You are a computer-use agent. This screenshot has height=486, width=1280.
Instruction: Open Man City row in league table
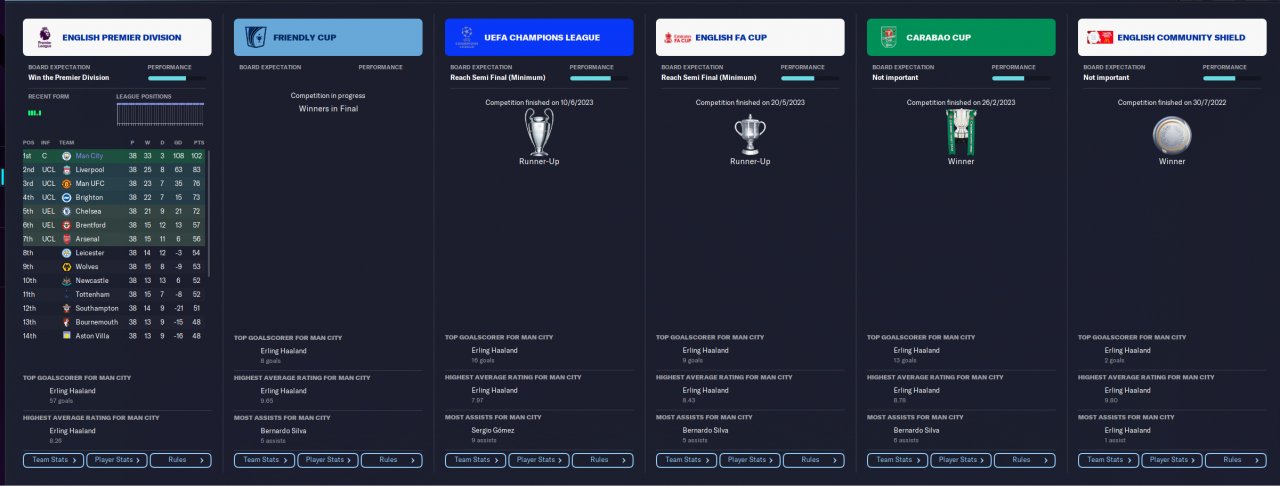click(114, 156)
